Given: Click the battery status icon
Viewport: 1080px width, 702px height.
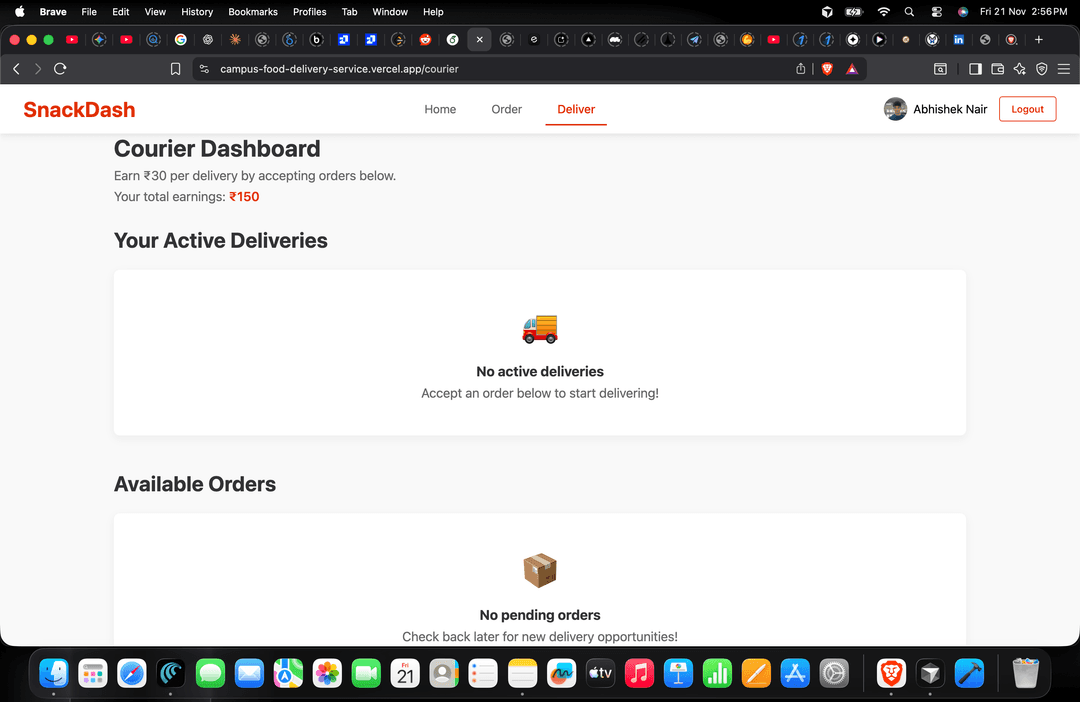Looking at the screenshot, I should point(854,12).
